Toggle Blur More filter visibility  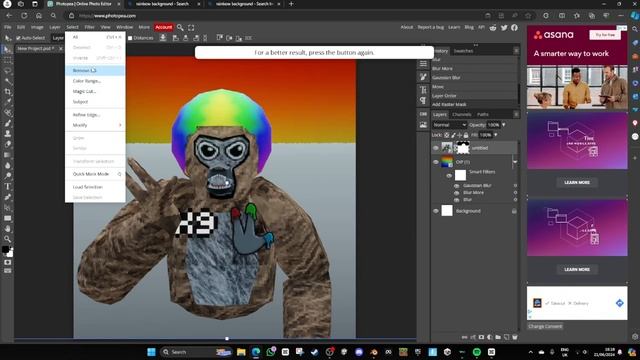point(456,193)
